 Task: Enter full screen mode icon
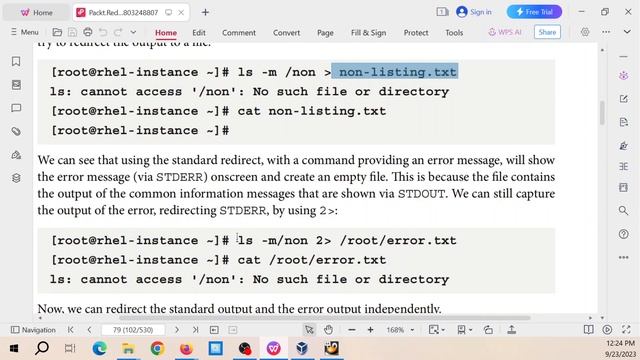click(x=626, y=329)
